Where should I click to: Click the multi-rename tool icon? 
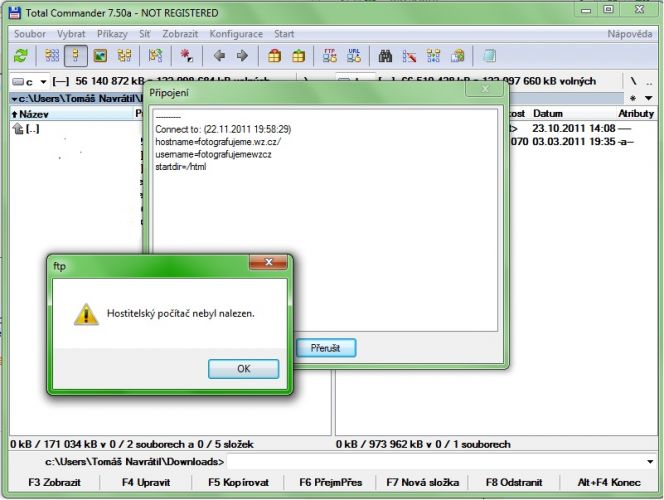(x=409, y=55)
